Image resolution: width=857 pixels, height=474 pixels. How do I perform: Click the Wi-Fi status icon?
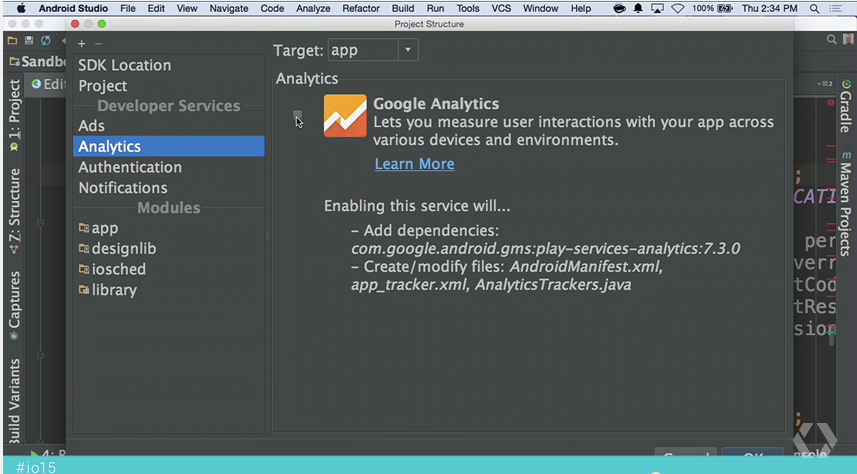678,8
